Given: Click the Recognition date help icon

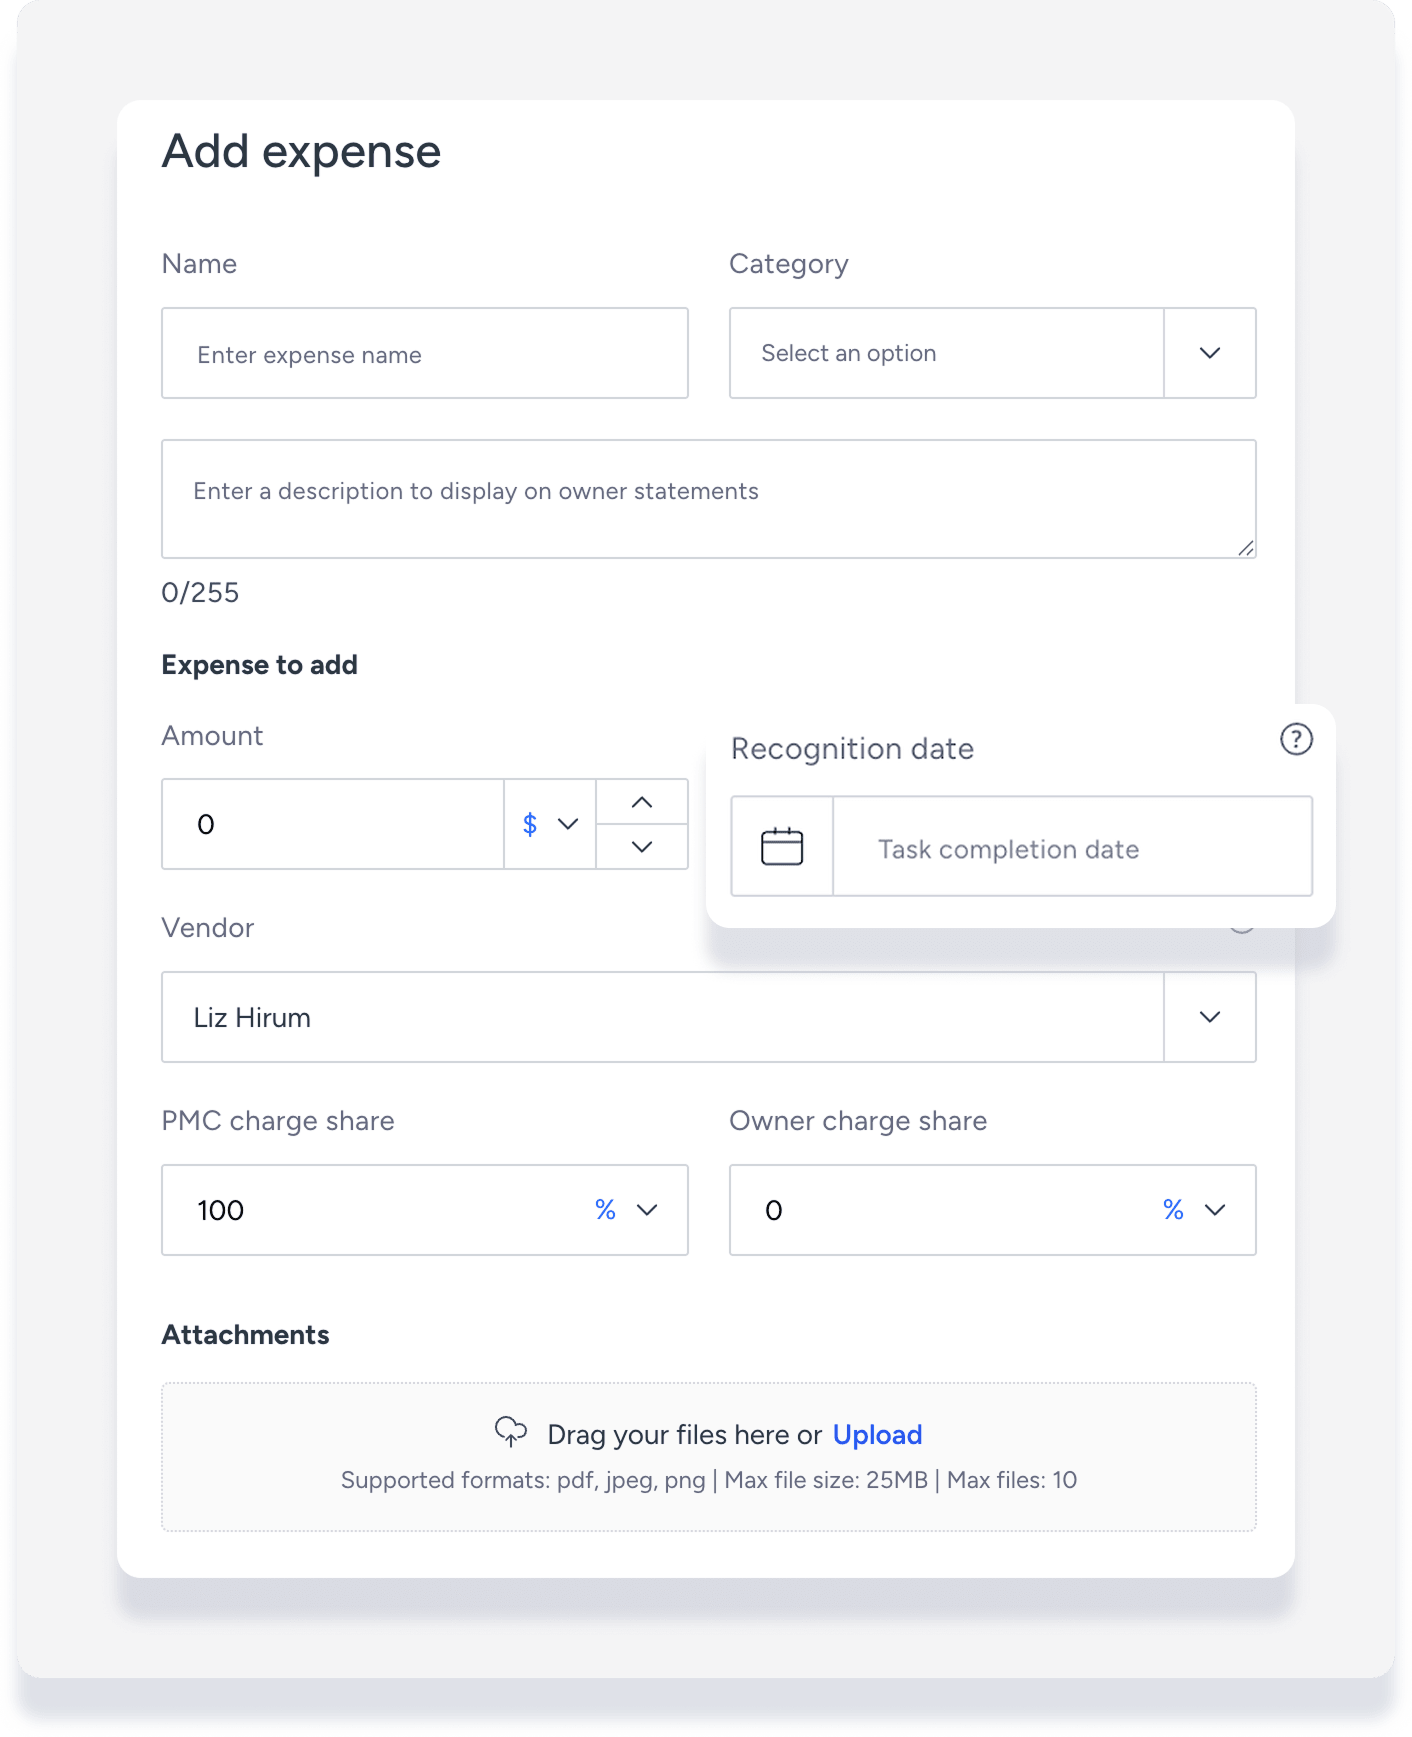Looking at the screenshot, I should (1296, 740).
